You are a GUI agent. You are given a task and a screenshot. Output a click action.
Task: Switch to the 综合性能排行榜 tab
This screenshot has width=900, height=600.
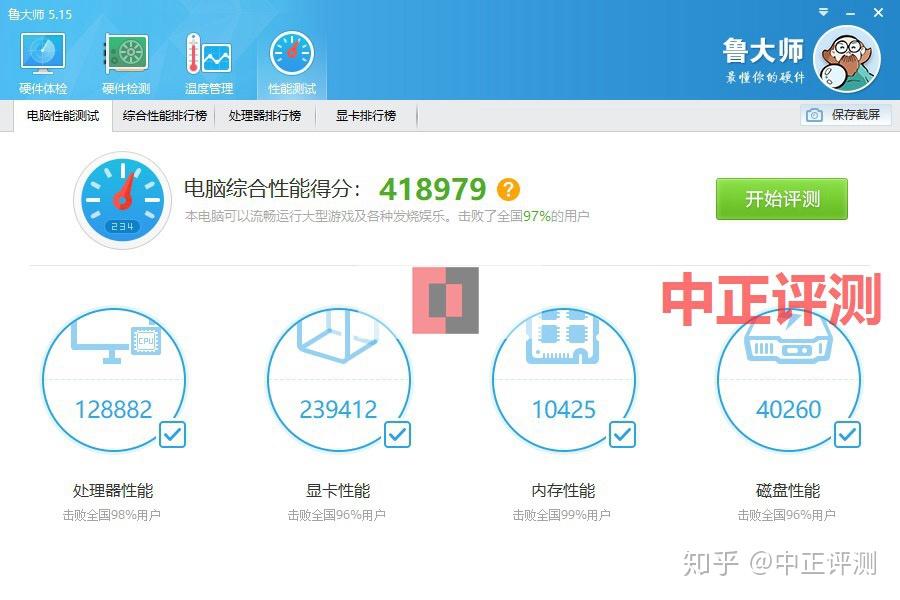click(164, 115)
